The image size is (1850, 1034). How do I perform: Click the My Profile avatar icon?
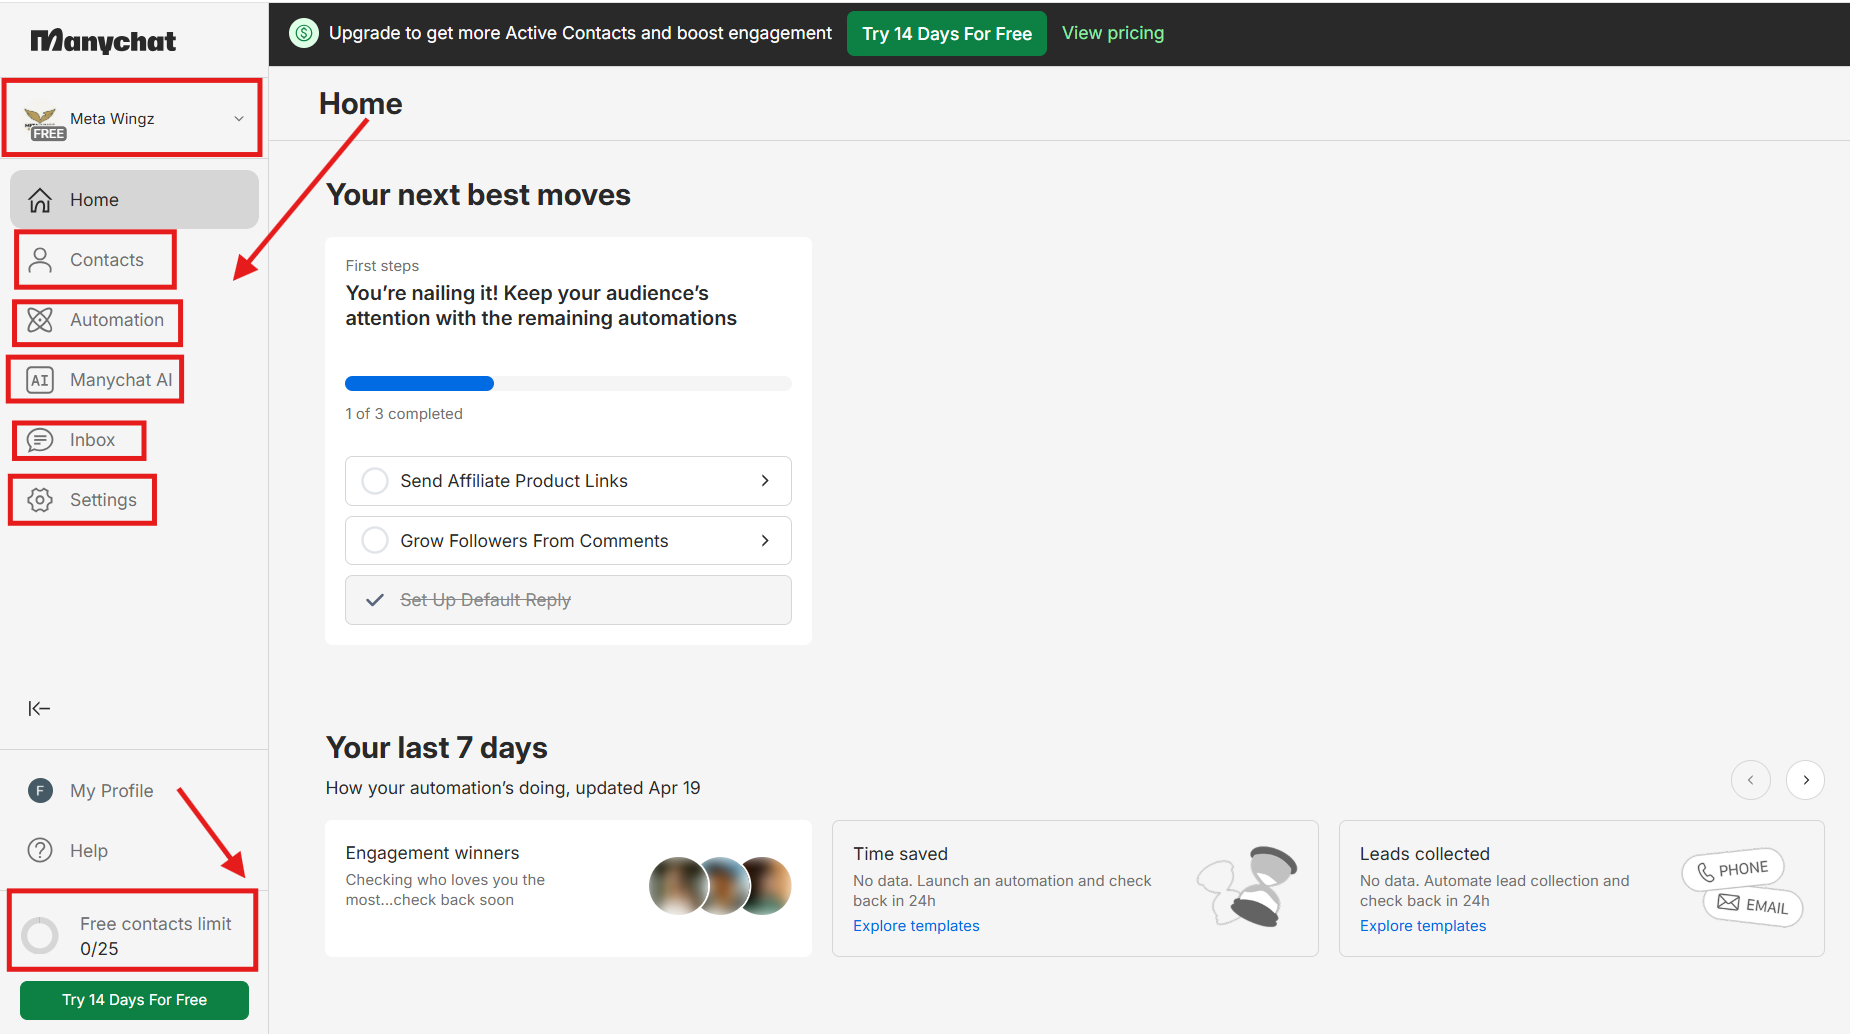[40, 791]
